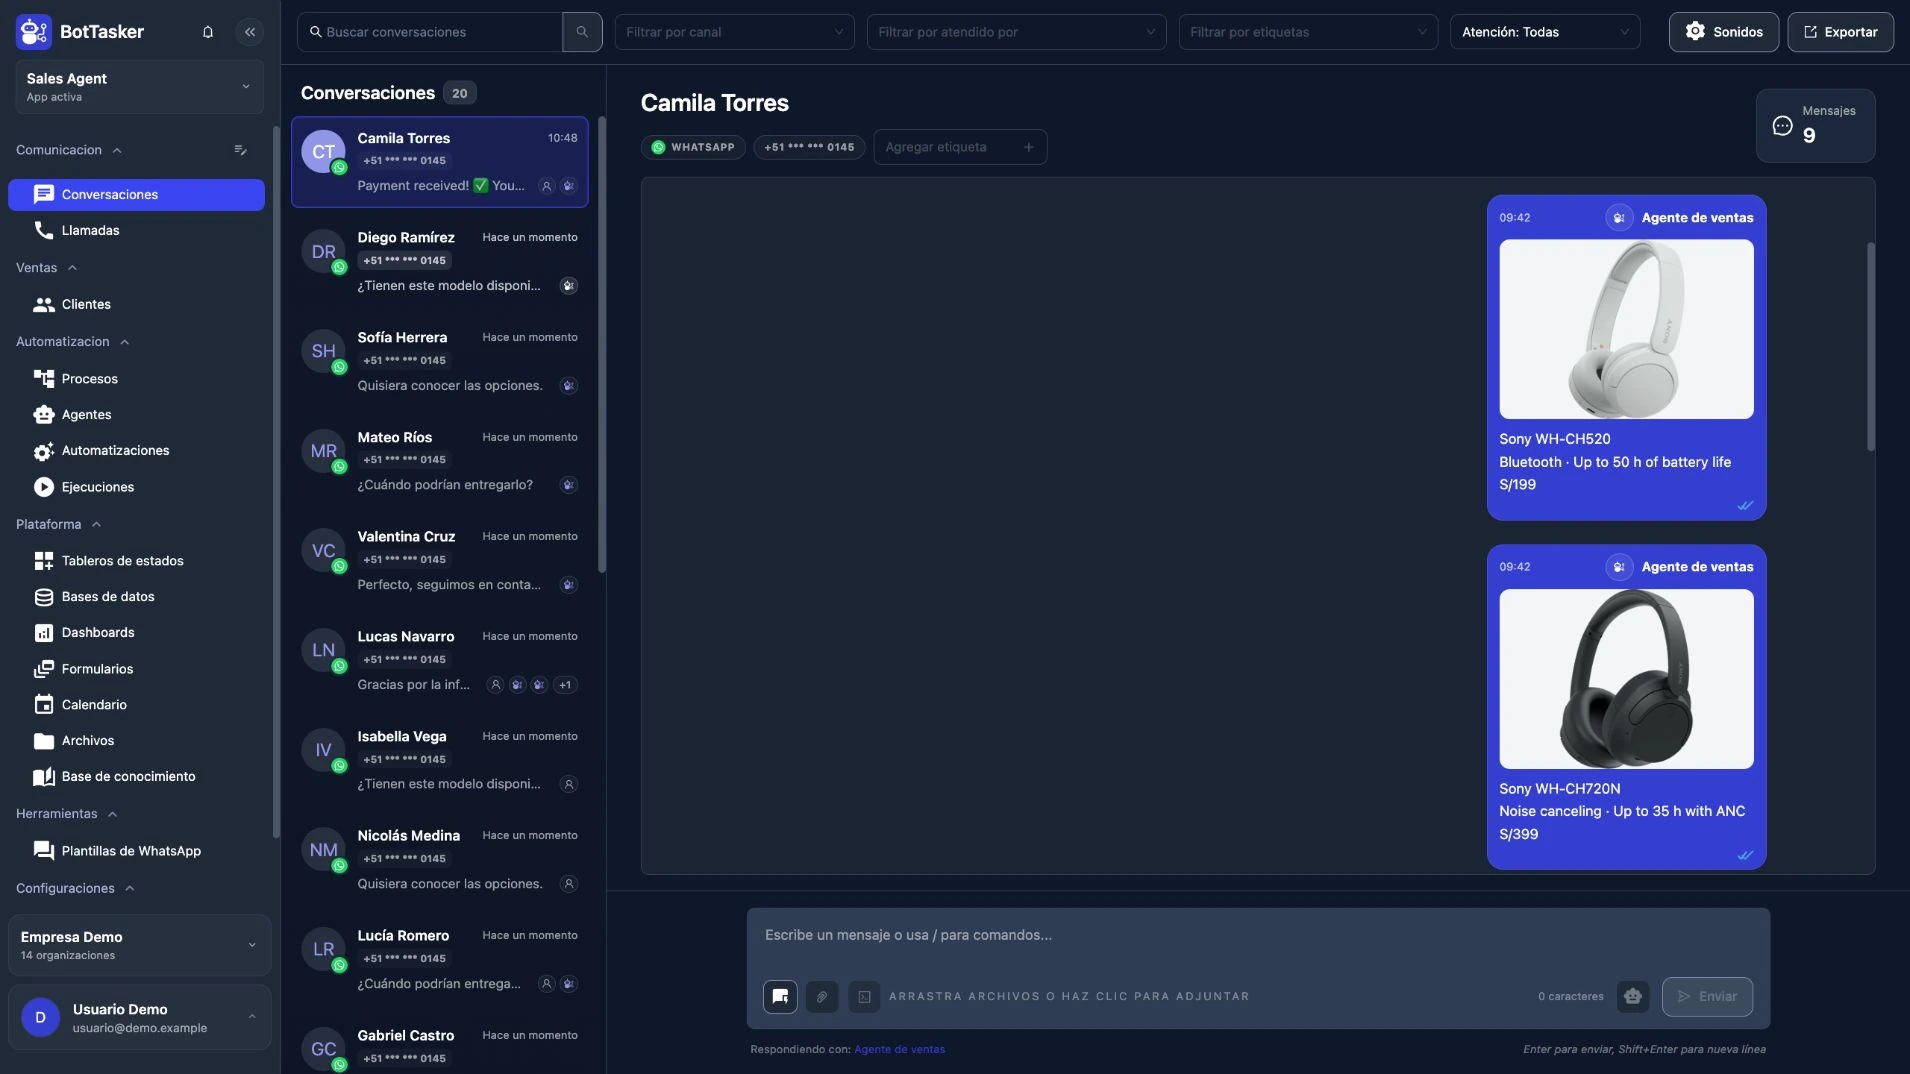Go to Conversaciones in sidebar
1910x1074 pixels.
136,195
